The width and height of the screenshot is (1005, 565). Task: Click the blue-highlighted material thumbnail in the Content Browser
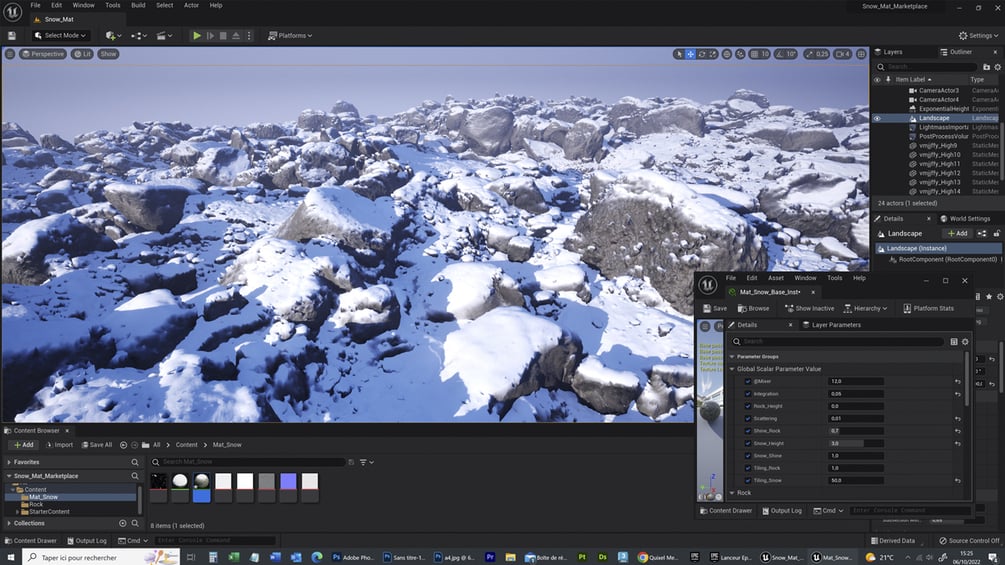pyautogui.click(x=201, y=487)
